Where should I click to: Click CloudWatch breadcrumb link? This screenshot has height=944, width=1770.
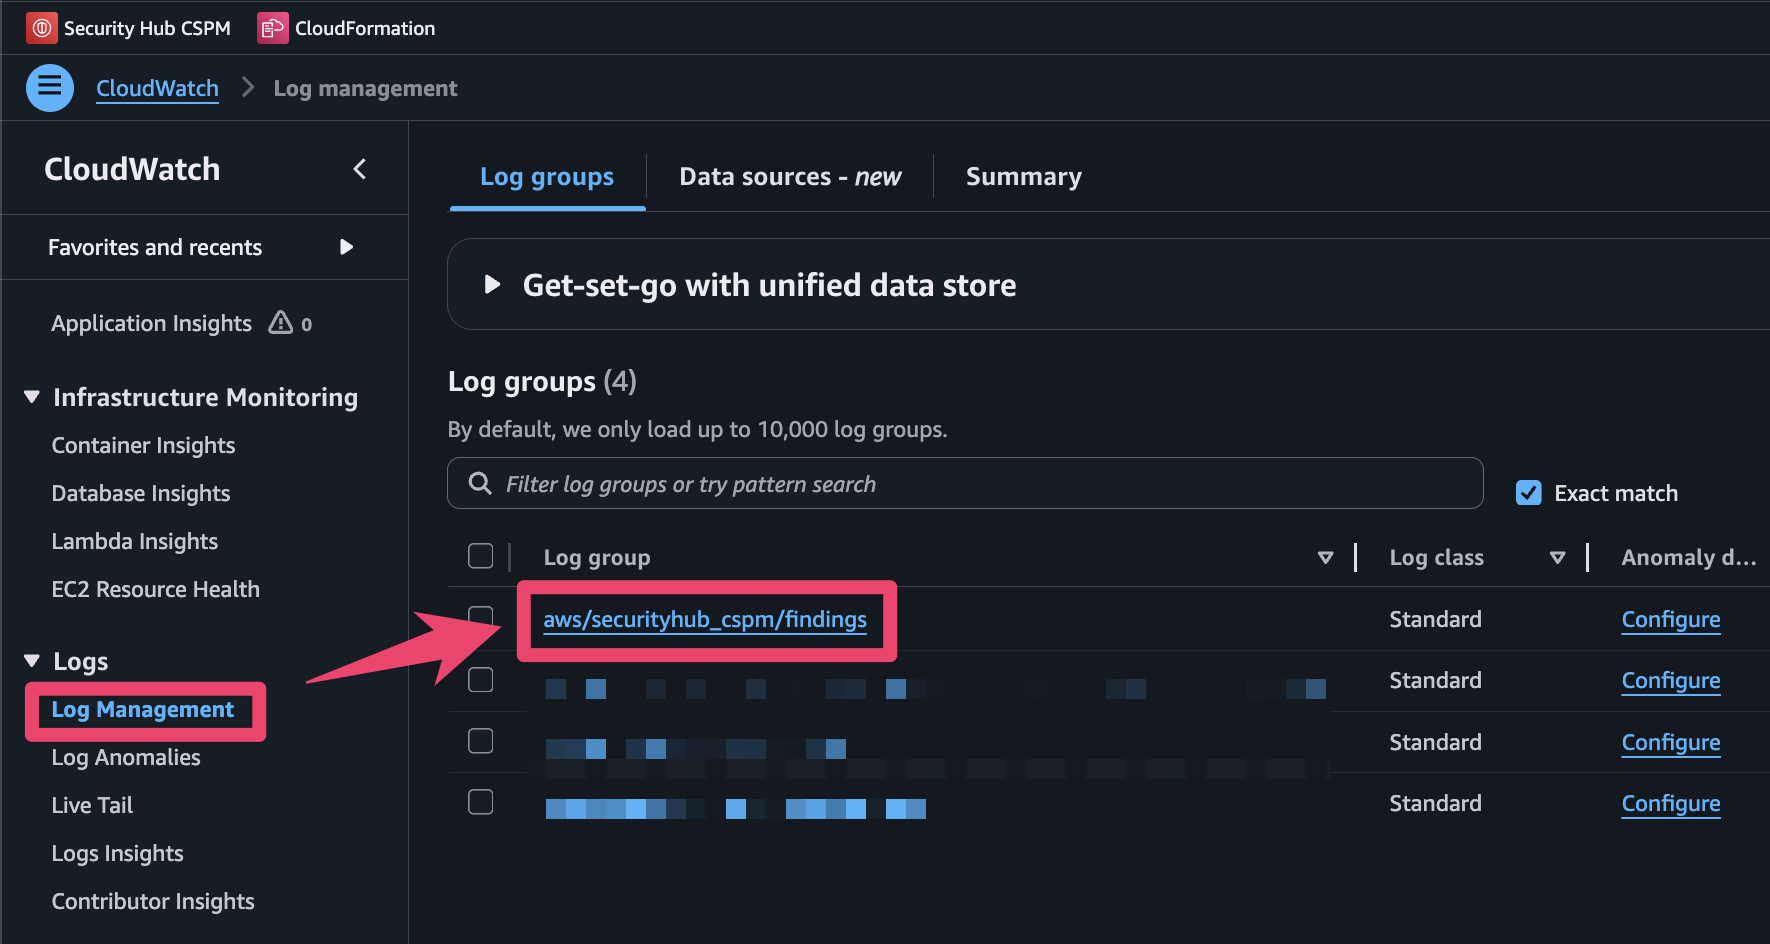[157, 88]
